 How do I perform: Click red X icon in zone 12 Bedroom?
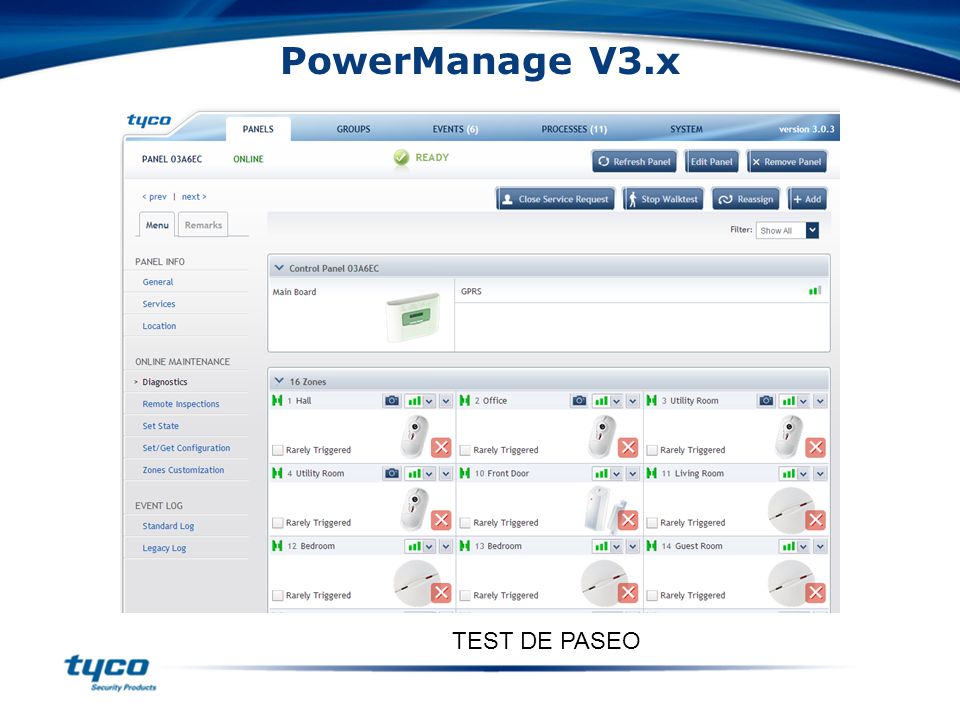[x=441, y=593]
